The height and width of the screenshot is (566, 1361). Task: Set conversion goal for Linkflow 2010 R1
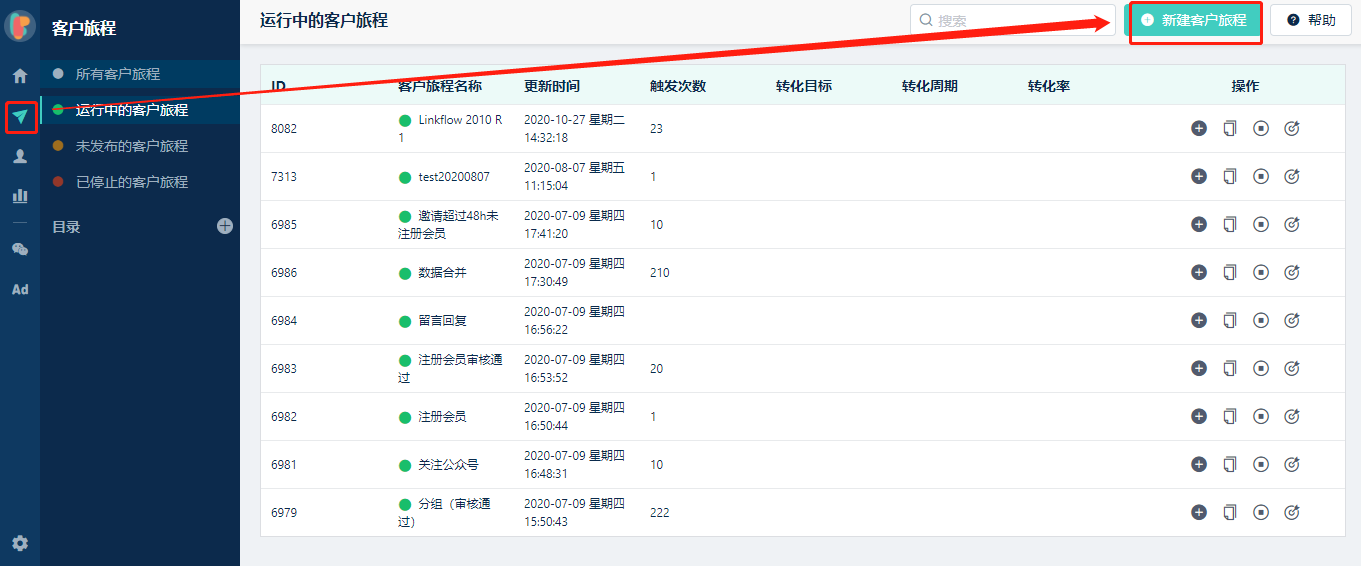click(1291, 128)
